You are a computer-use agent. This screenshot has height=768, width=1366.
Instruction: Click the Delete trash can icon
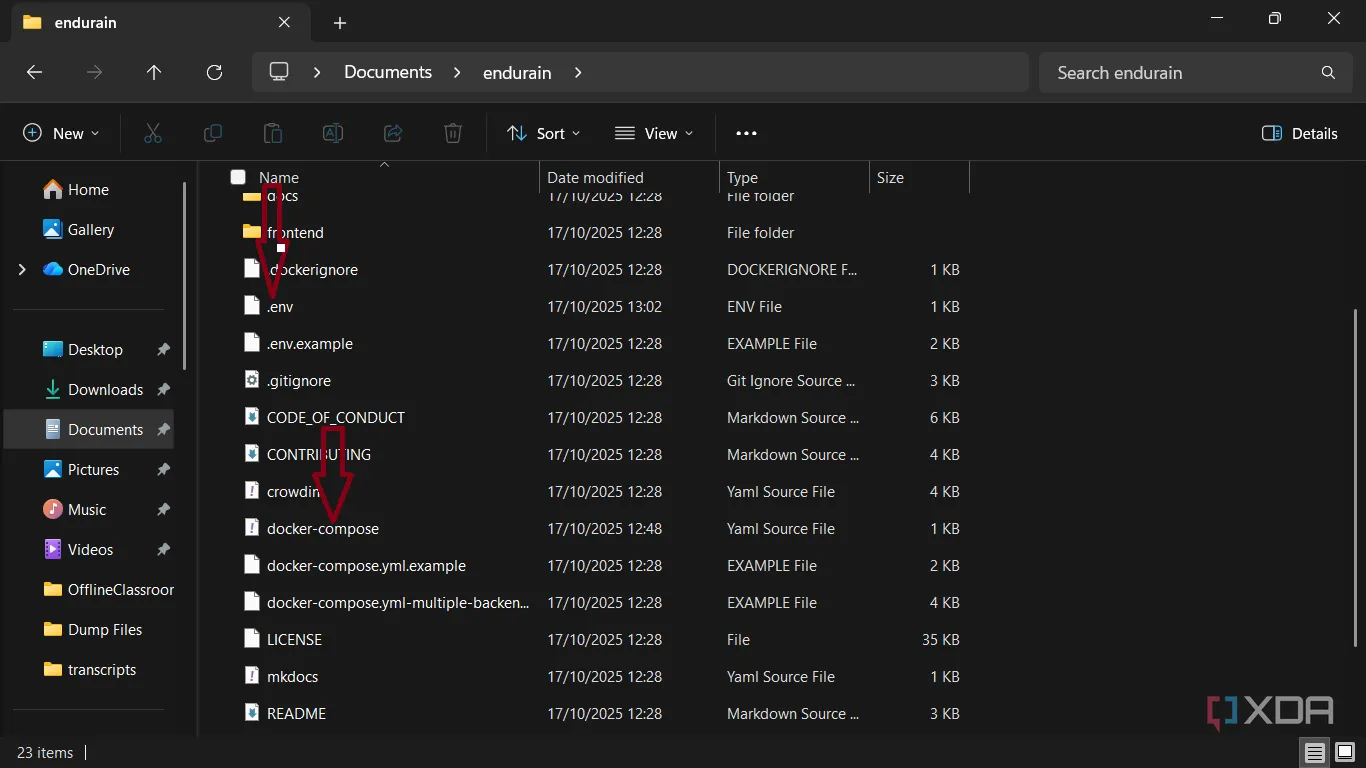(x=453, y=133)
